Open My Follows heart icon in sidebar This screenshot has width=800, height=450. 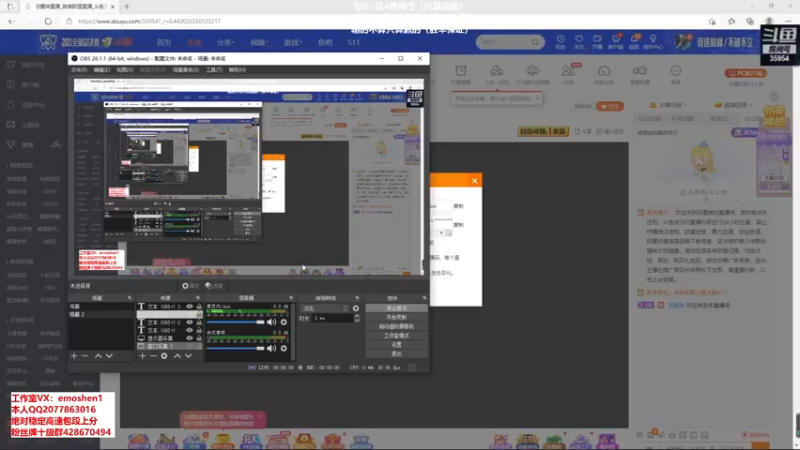(11, 65)
